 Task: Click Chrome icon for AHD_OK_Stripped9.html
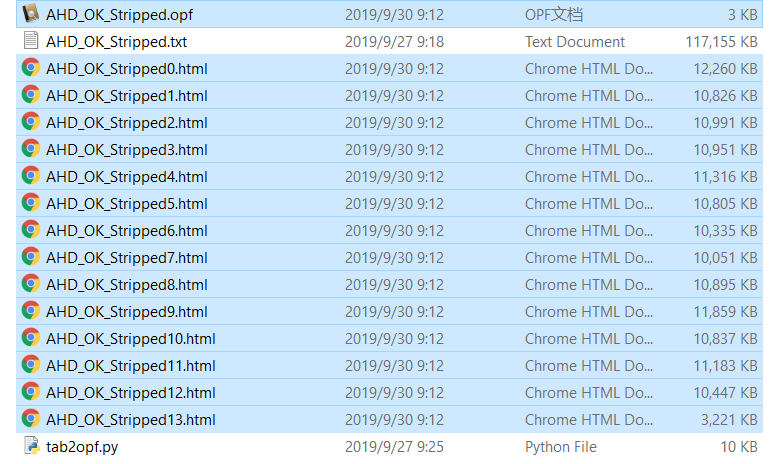(30, 310)
